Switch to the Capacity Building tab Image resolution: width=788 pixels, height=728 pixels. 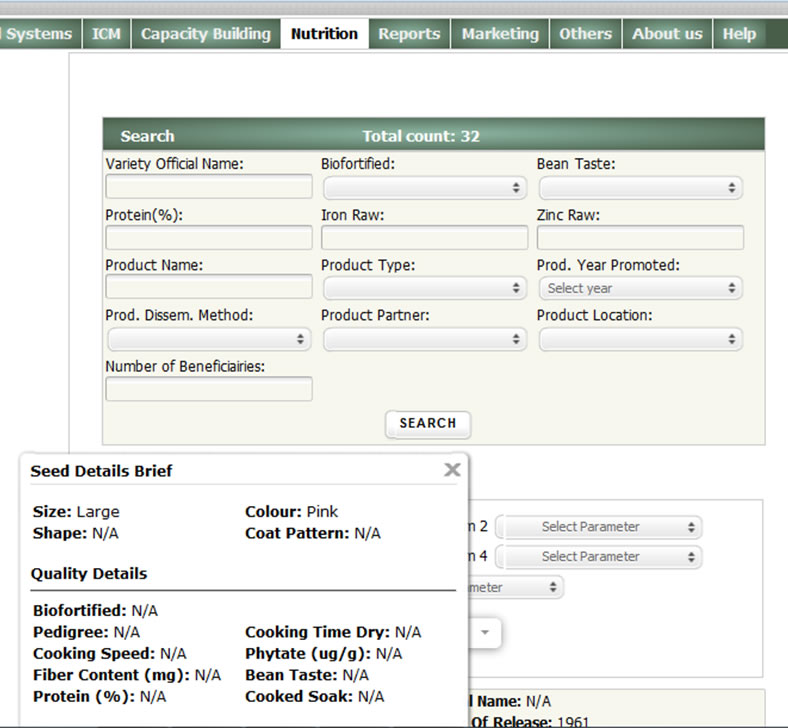205,34
